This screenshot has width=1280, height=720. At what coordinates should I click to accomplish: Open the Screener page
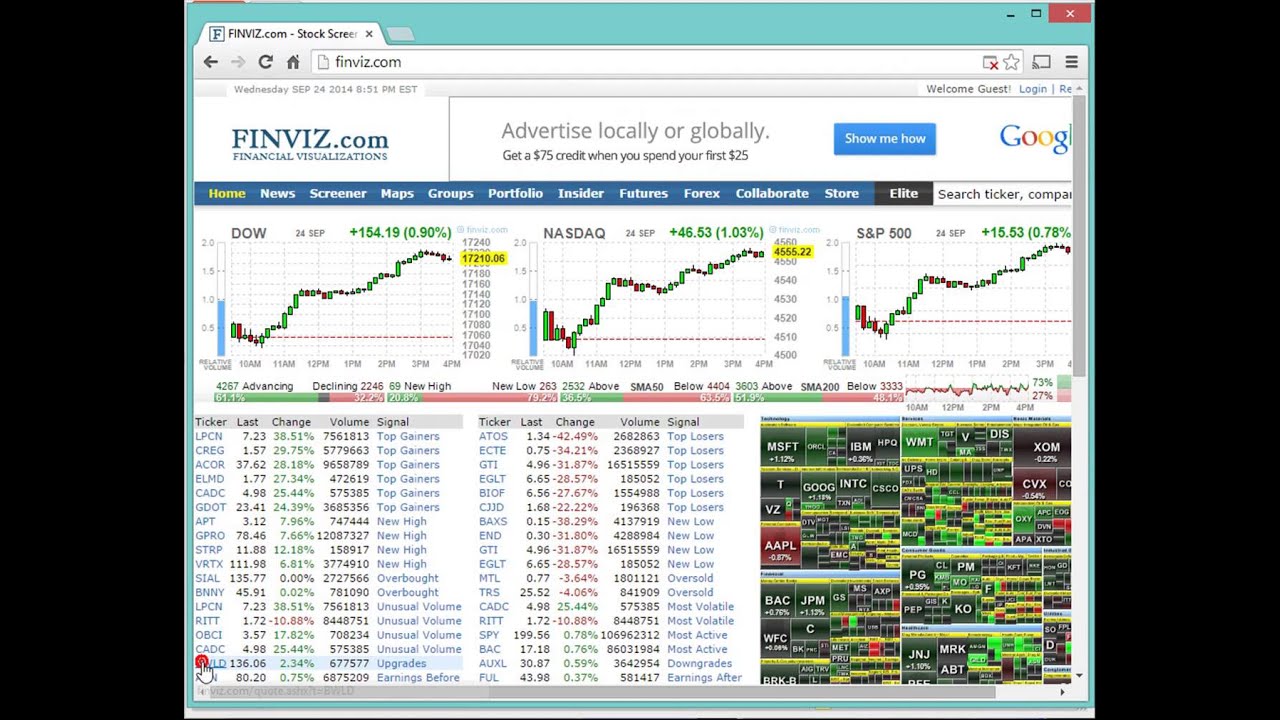coord(338,193)
